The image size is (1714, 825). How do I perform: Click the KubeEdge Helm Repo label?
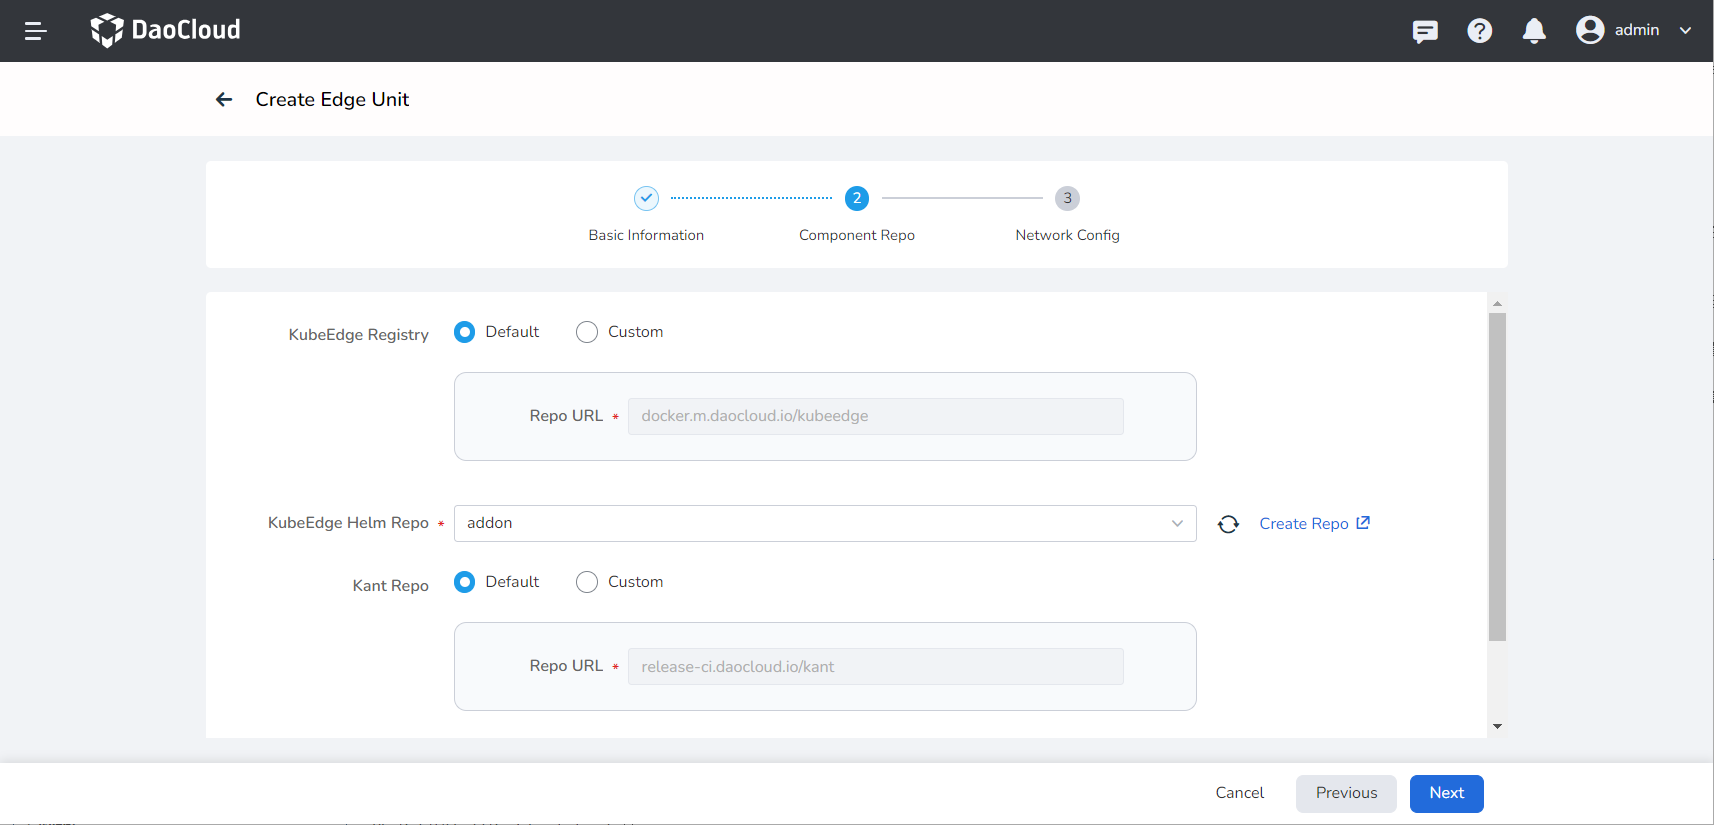click(348, 523)
